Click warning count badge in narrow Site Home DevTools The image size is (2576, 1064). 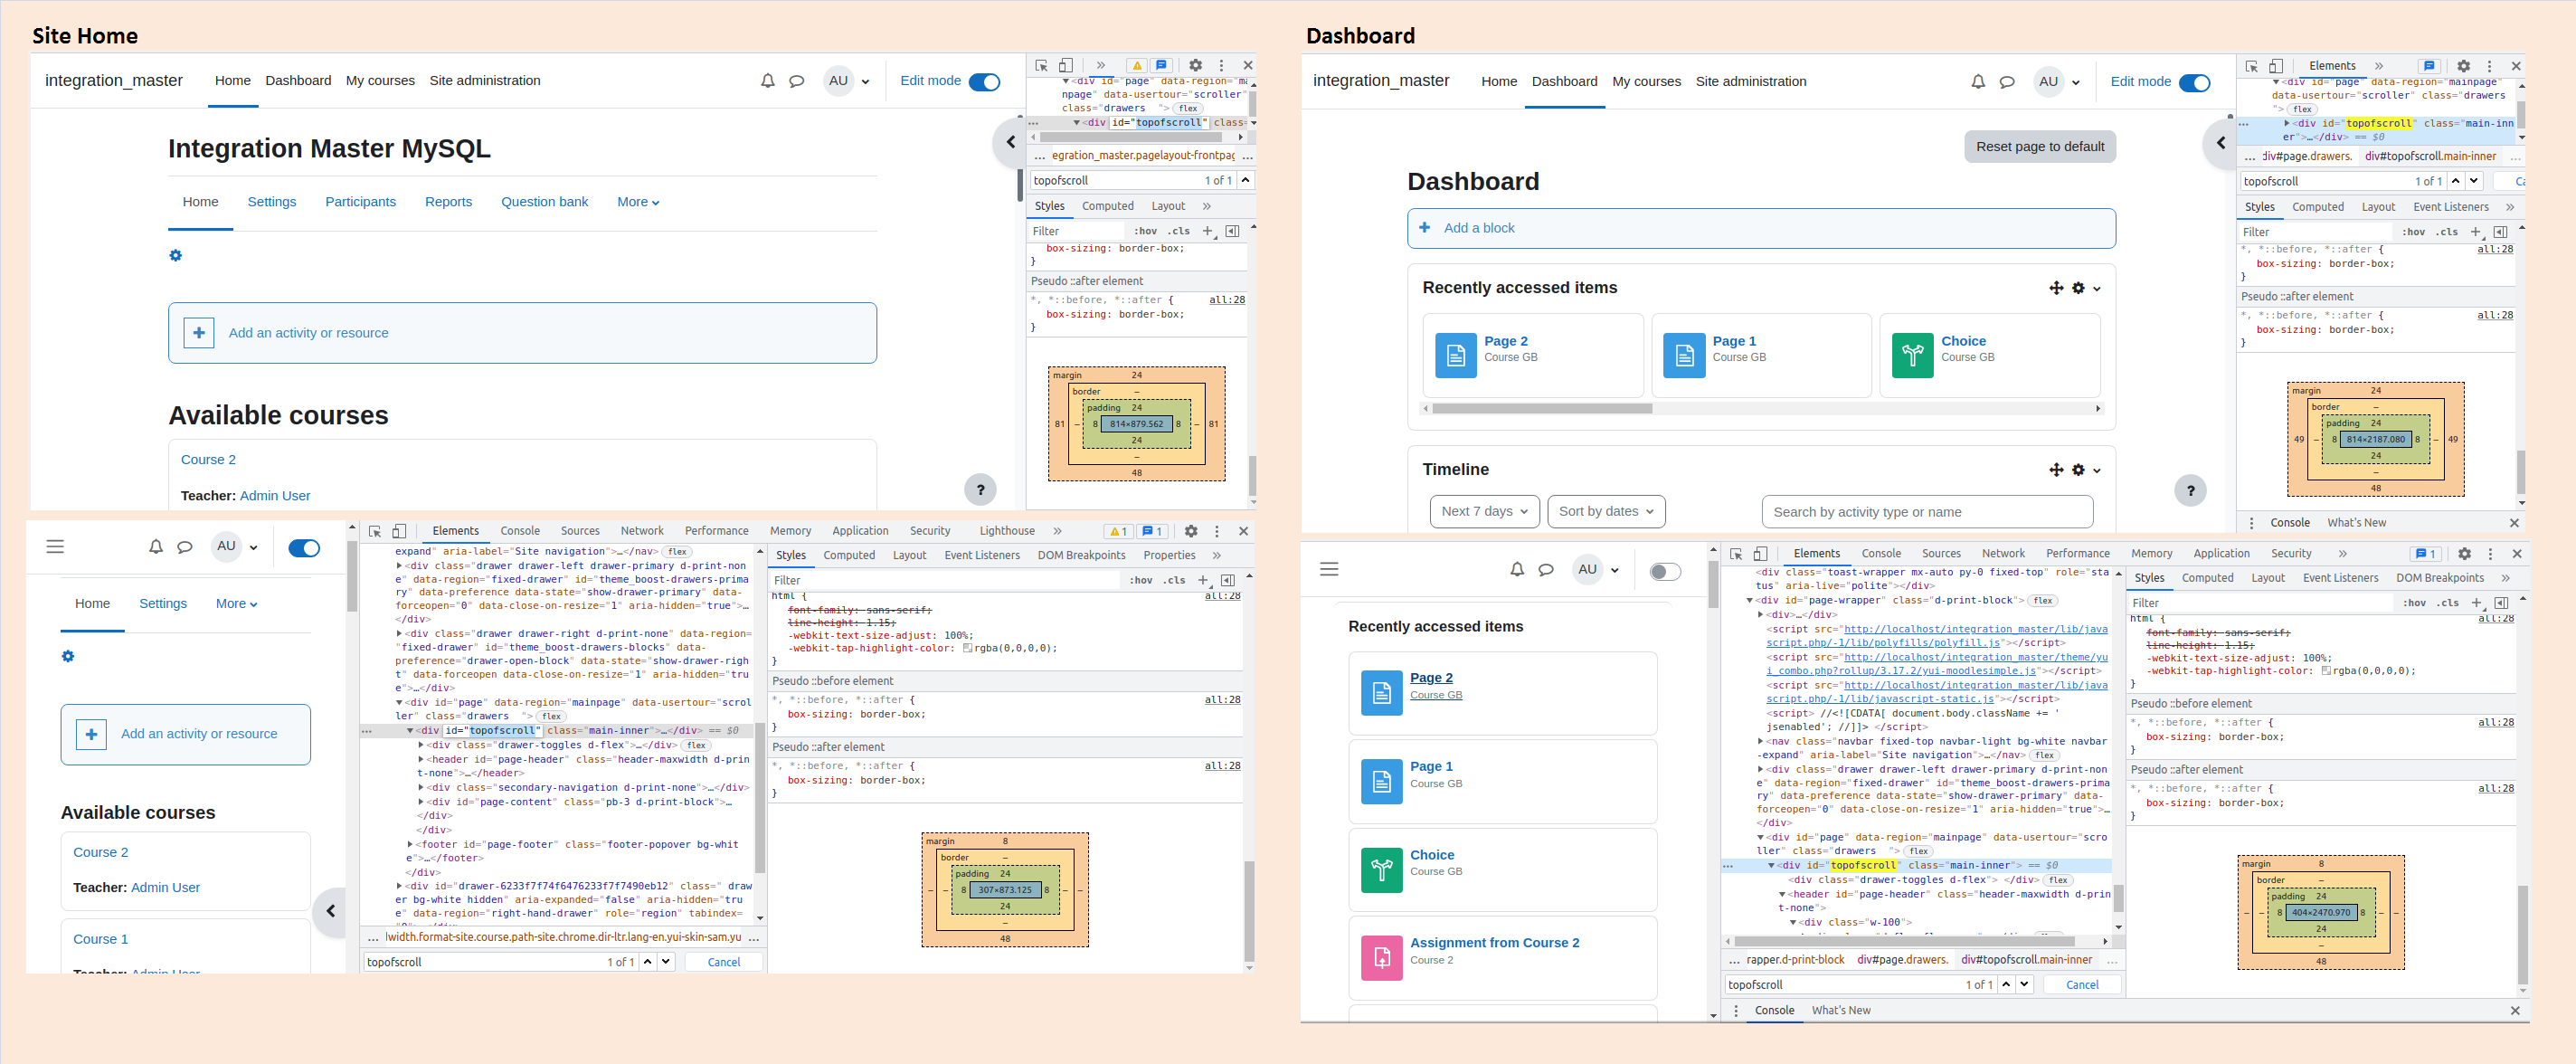1117,531
